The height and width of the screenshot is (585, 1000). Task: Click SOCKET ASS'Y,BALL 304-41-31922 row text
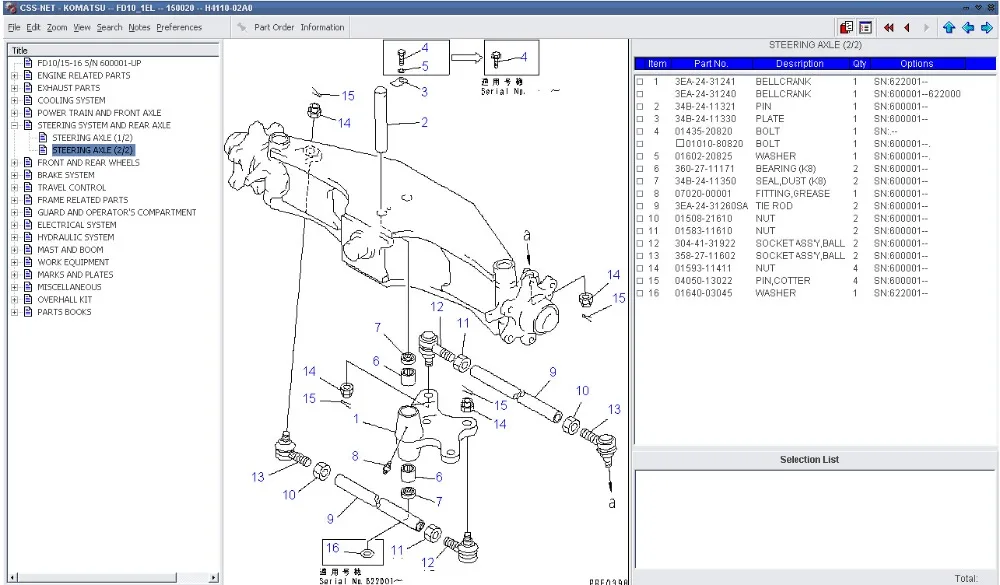pos(800,243)
